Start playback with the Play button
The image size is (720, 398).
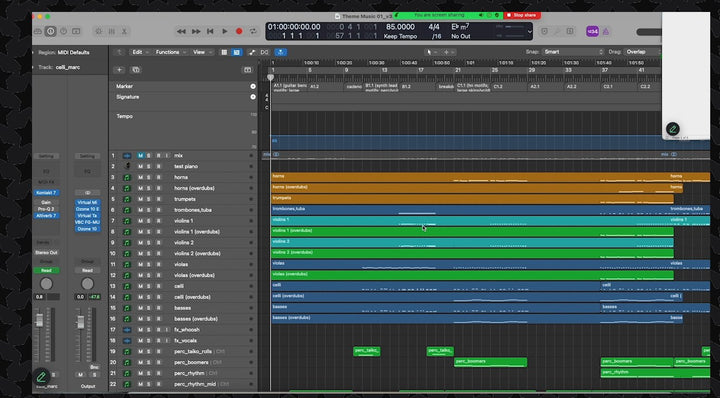225,31
